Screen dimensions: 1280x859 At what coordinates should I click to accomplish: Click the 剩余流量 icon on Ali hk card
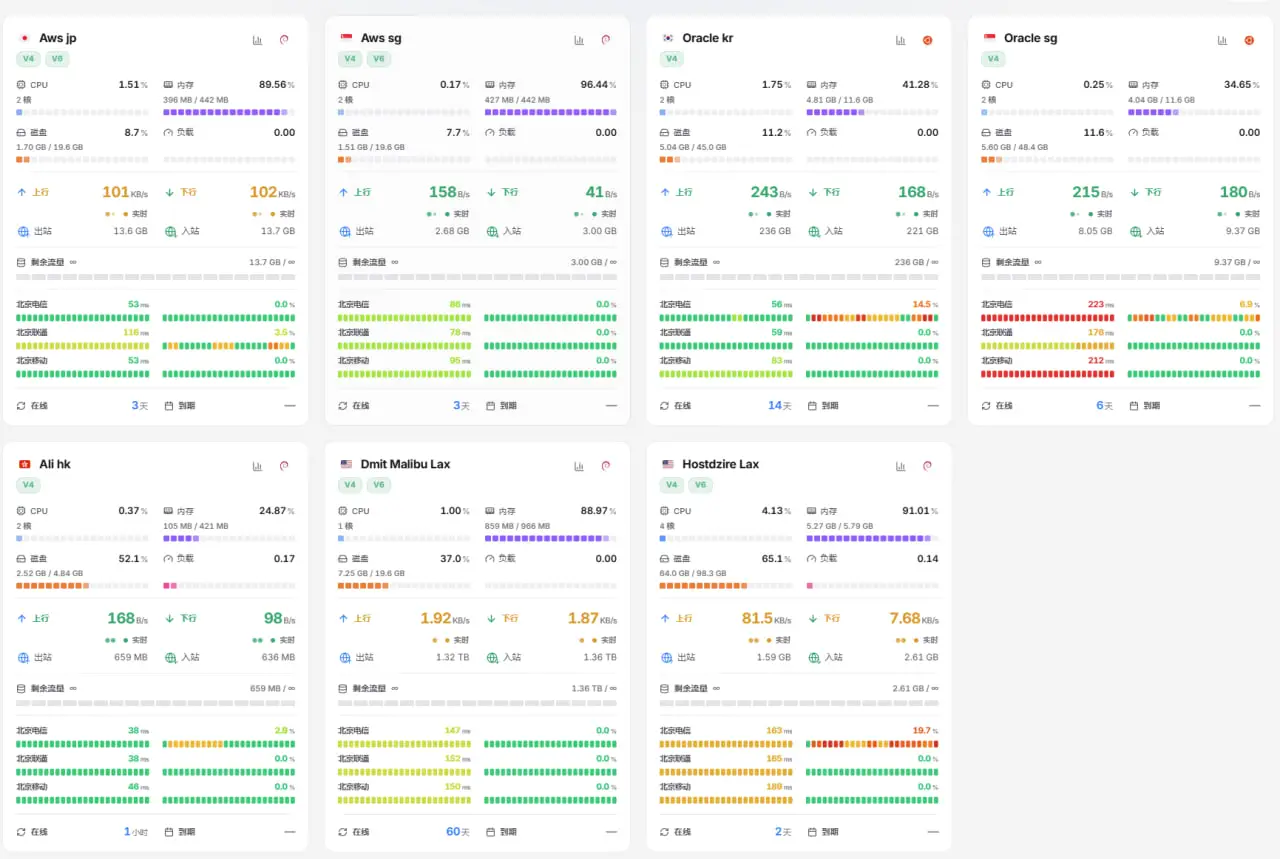tap(22, 688)
